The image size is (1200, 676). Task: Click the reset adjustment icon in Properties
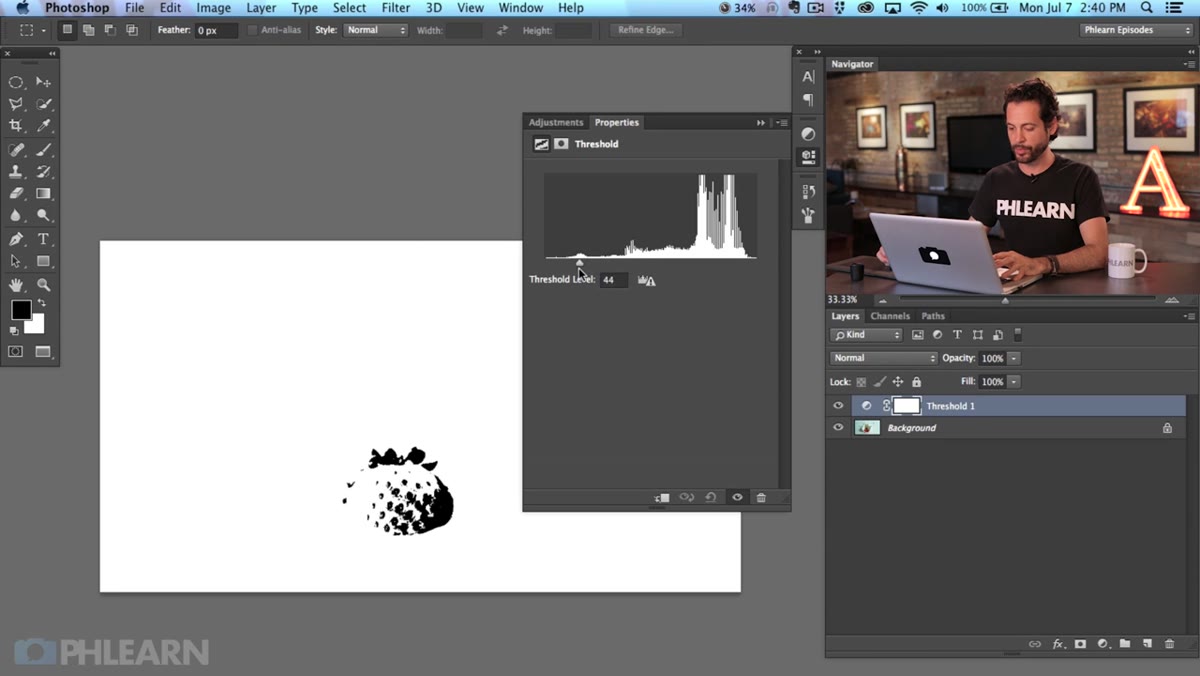click(711, 497)
